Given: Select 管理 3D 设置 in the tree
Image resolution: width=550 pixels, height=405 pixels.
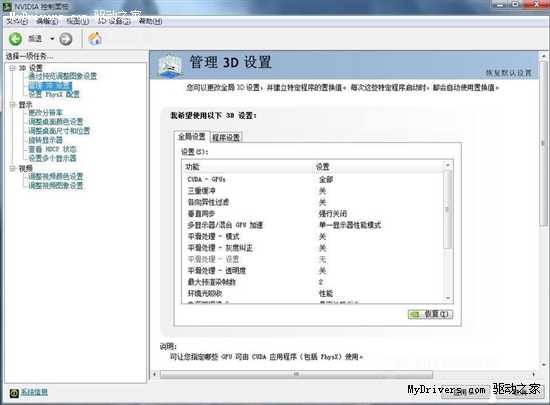Looking at the screenshot, I should tap(50, 86).
